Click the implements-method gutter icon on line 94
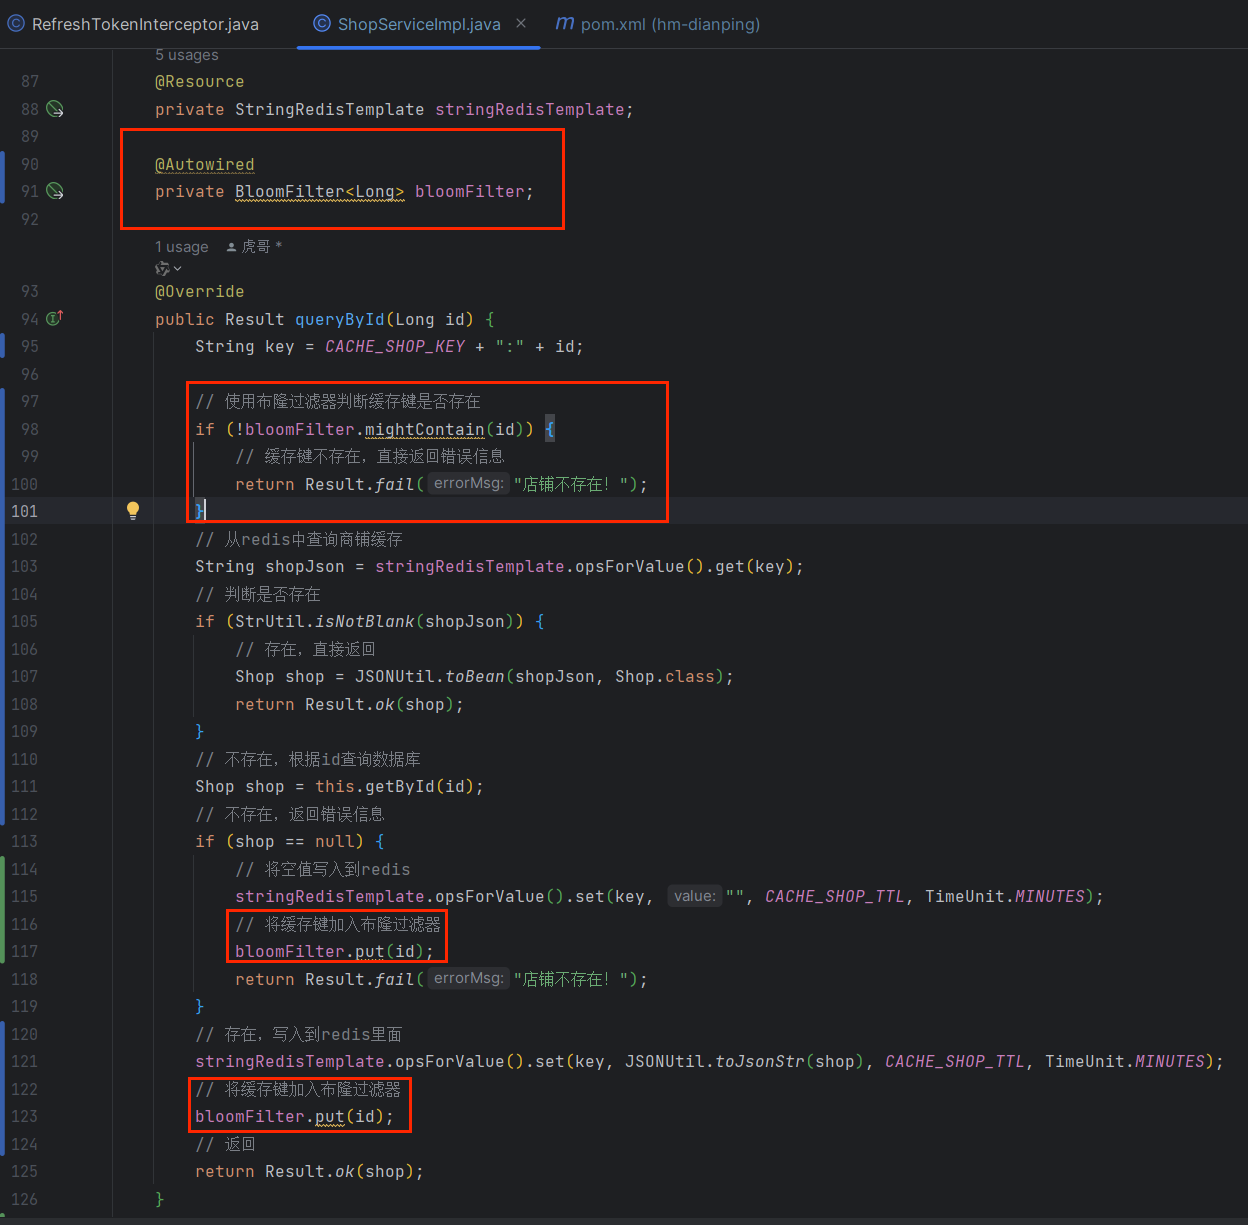The image size is (1248, 1225). tap(55, 318)
